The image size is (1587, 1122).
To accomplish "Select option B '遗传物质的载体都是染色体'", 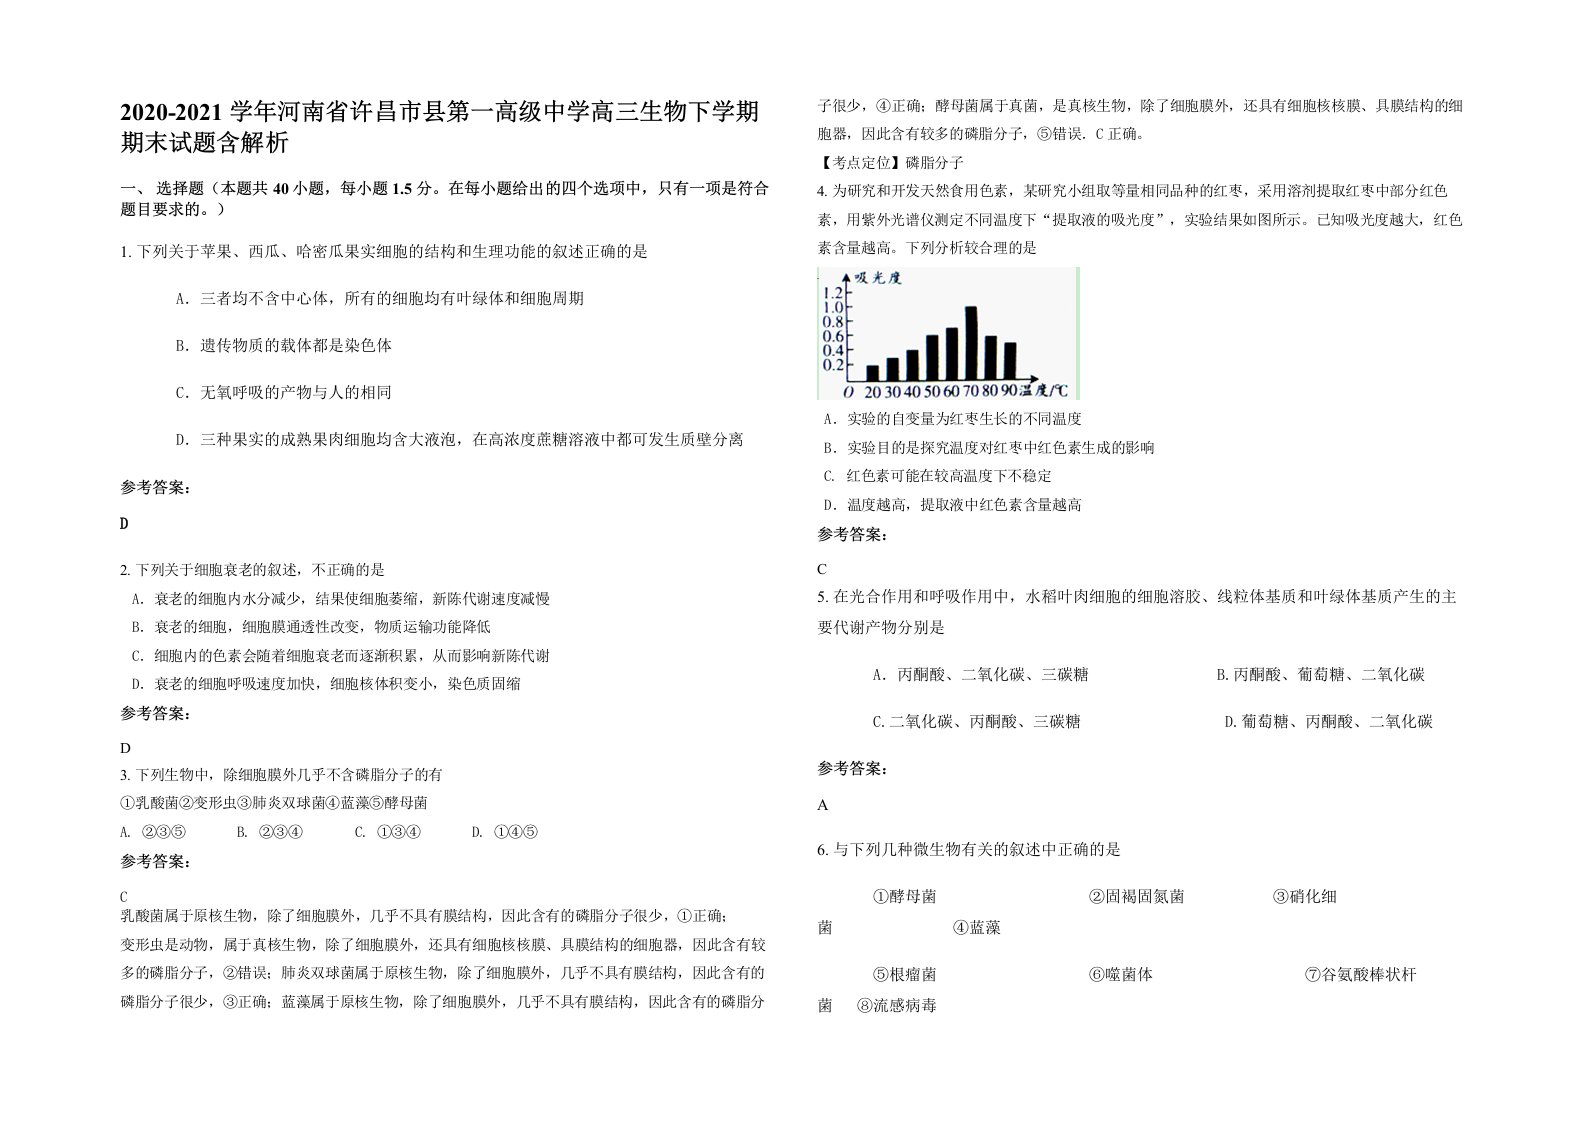I will [x=283, y=345].
